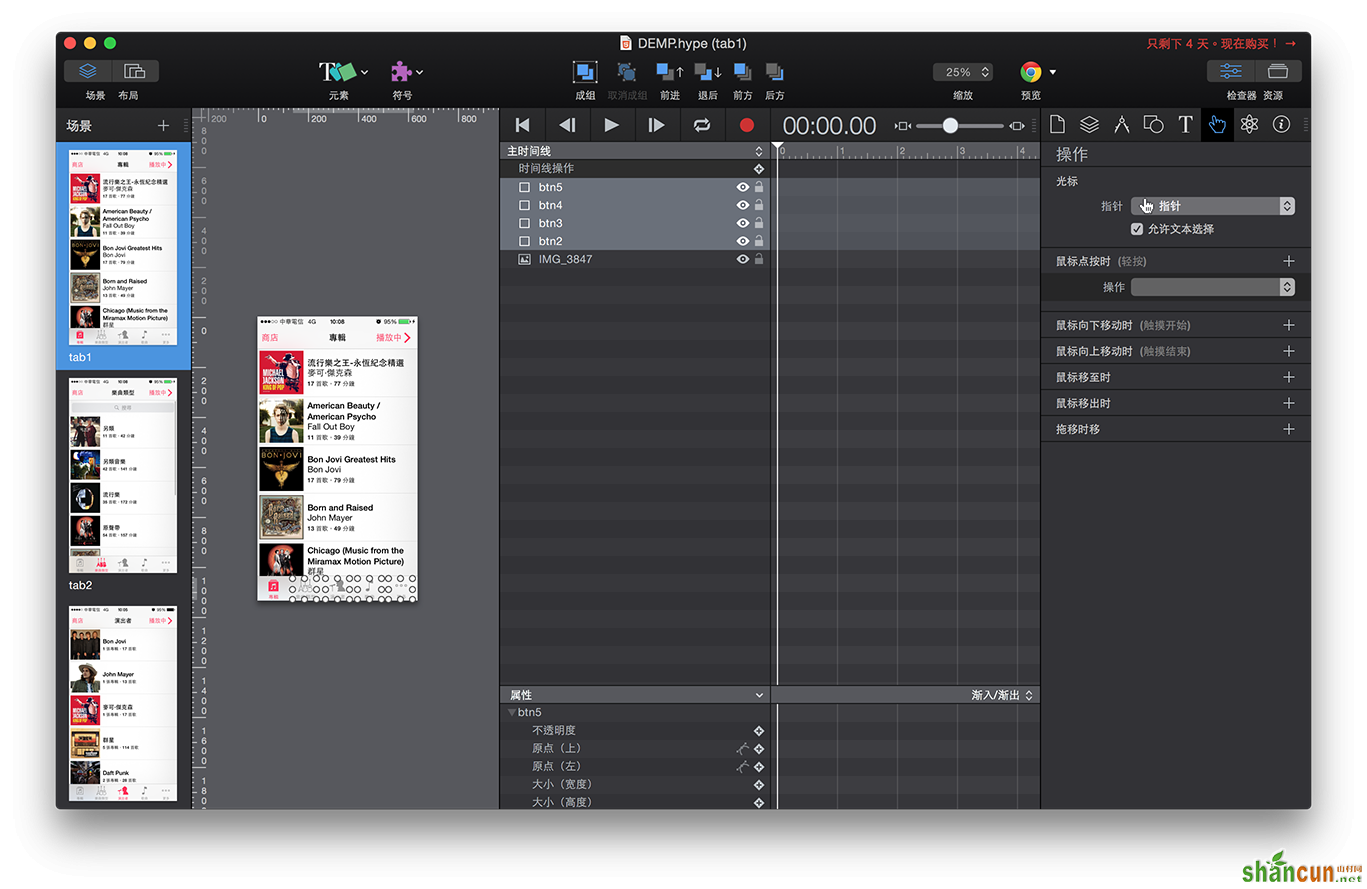Play the animation
This screenshot has width=1367, height=889.
[612, 125]
